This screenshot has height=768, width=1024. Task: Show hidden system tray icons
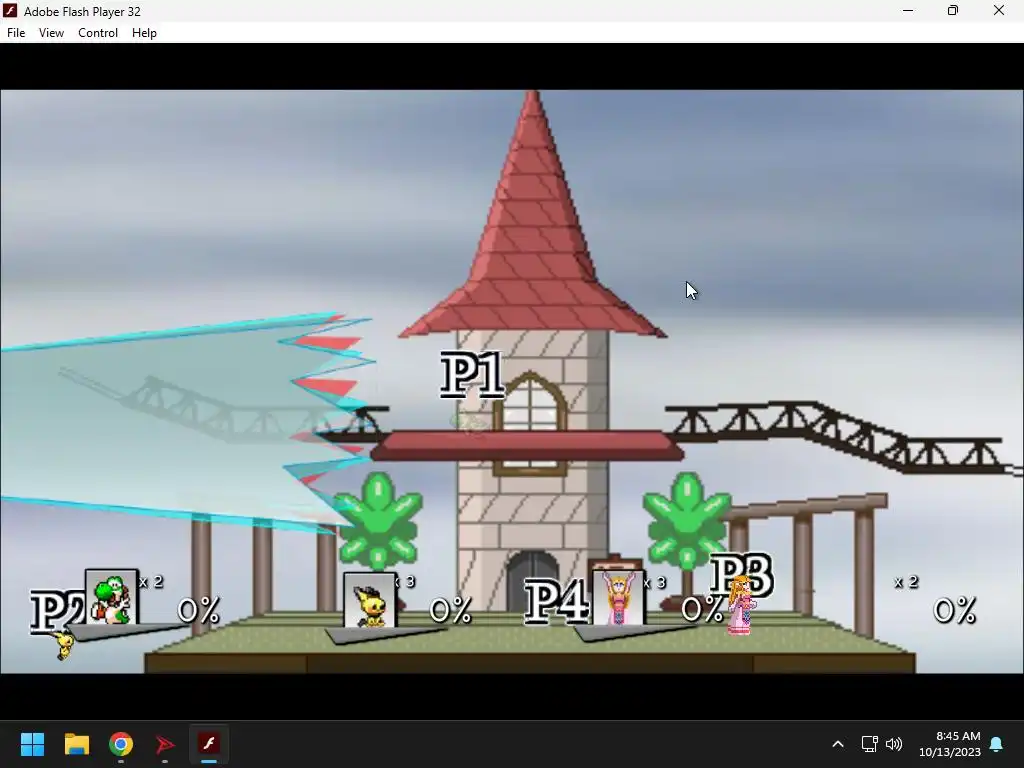coord(838,744)
